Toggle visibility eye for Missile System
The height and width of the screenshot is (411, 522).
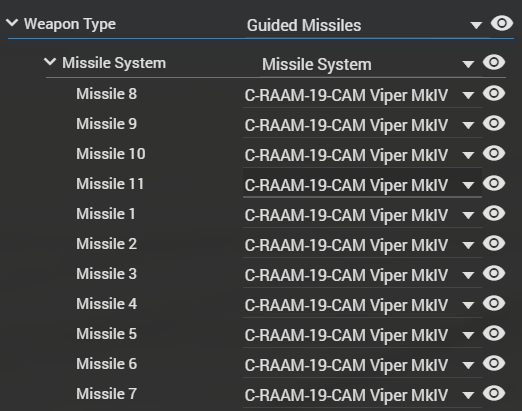click(494, 62)
